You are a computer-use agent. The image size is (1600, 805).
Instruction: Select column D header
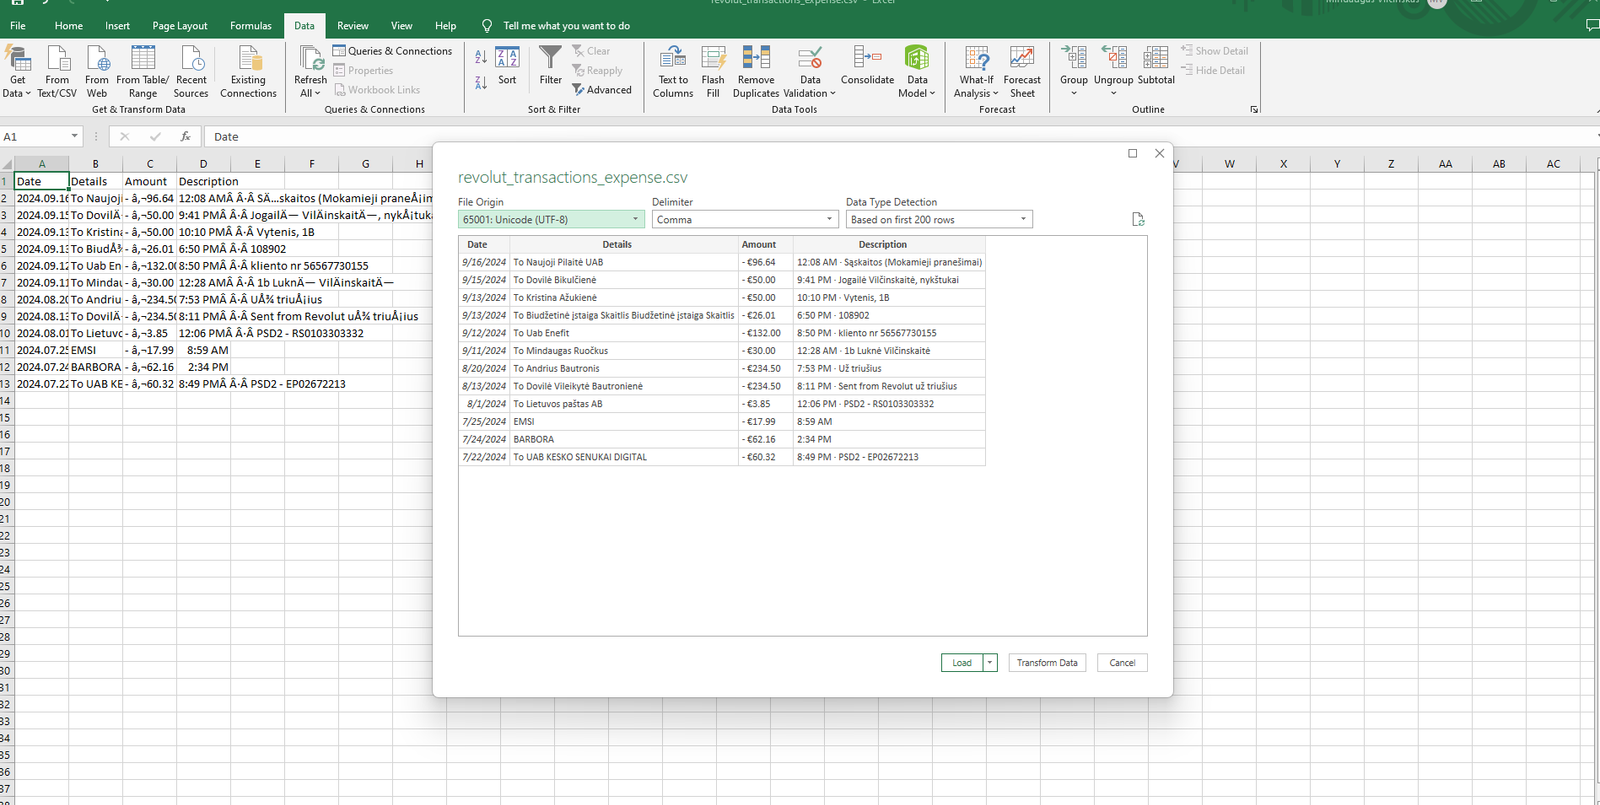203,164
